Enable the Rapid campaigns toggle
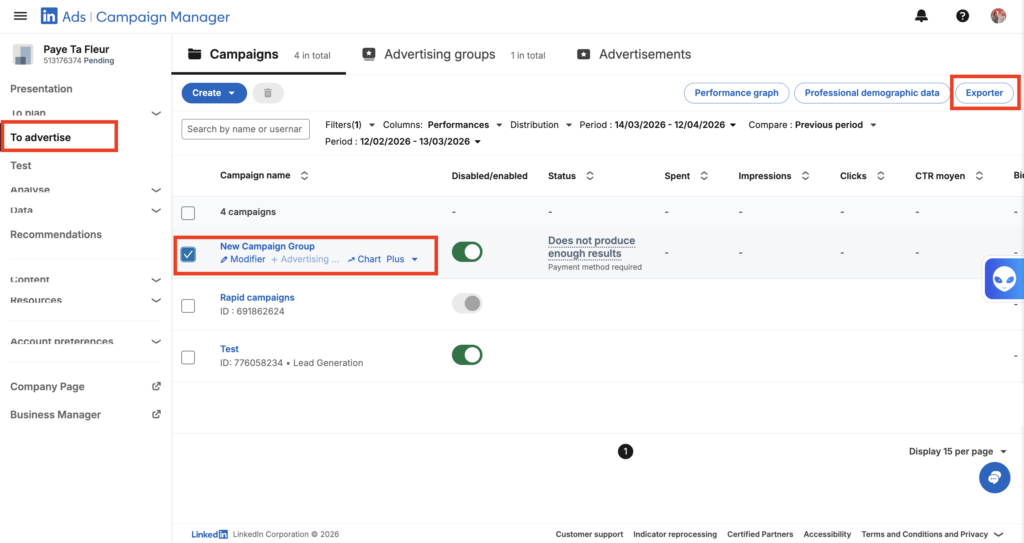The image size is (1024, 543). click(x=467, y=303)
